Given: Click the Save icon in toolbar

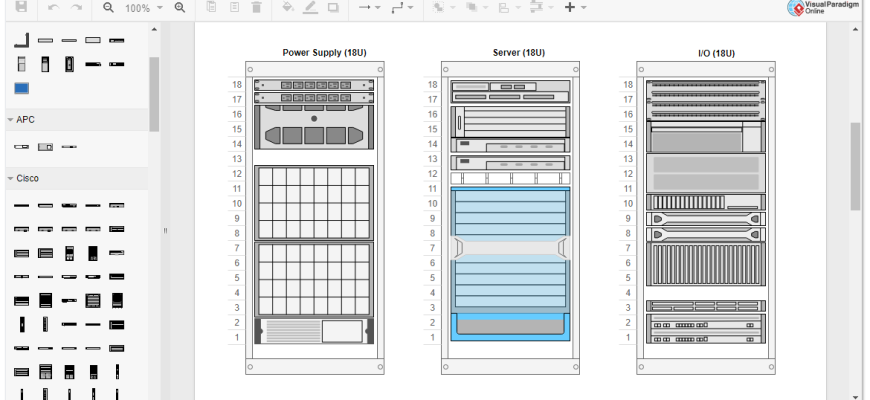Looking at the screenshot, I should 21,7.
